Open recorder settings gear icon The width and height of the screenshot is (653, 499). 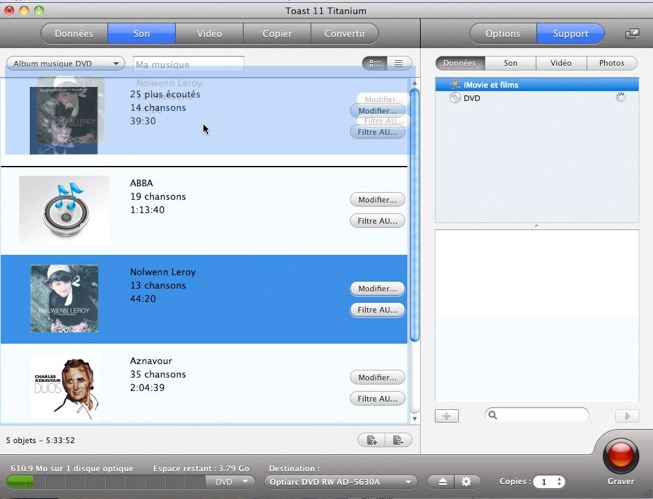pos(466,482)
